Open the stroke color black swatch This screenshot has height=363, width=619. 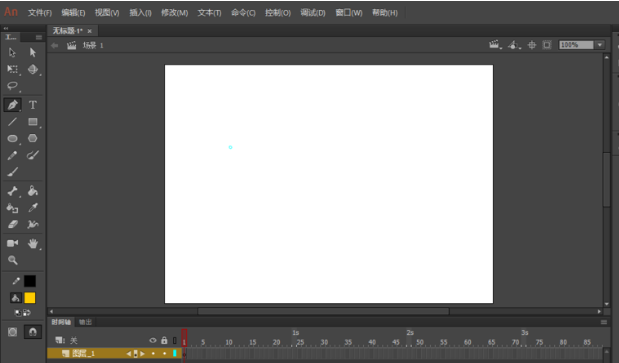click(30, 281)
